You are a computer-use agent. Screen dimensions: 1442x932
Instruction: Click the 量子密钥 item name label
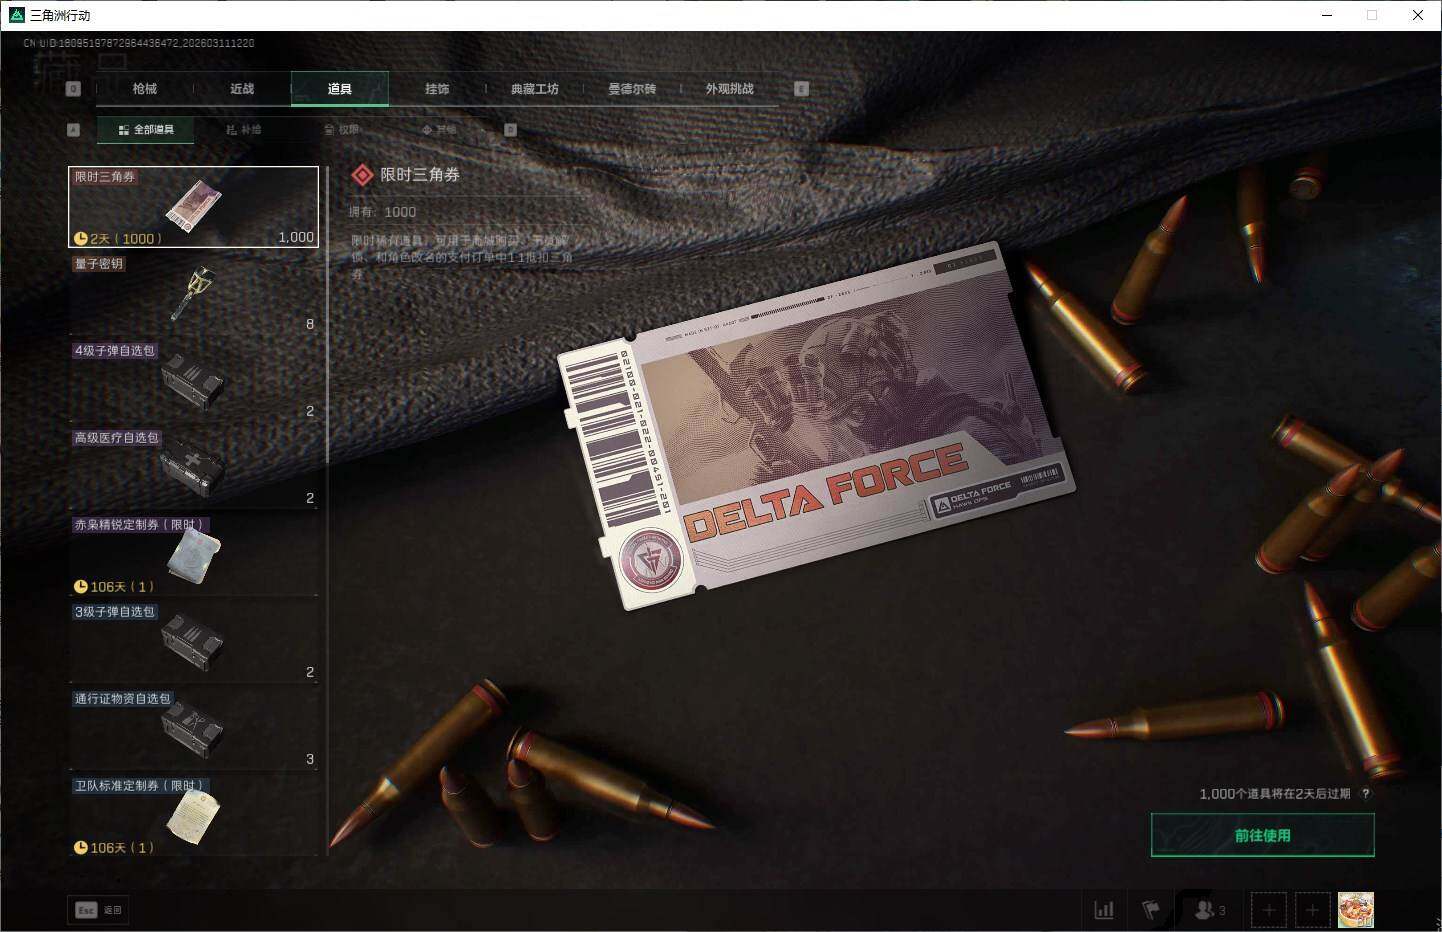point(99,264)
